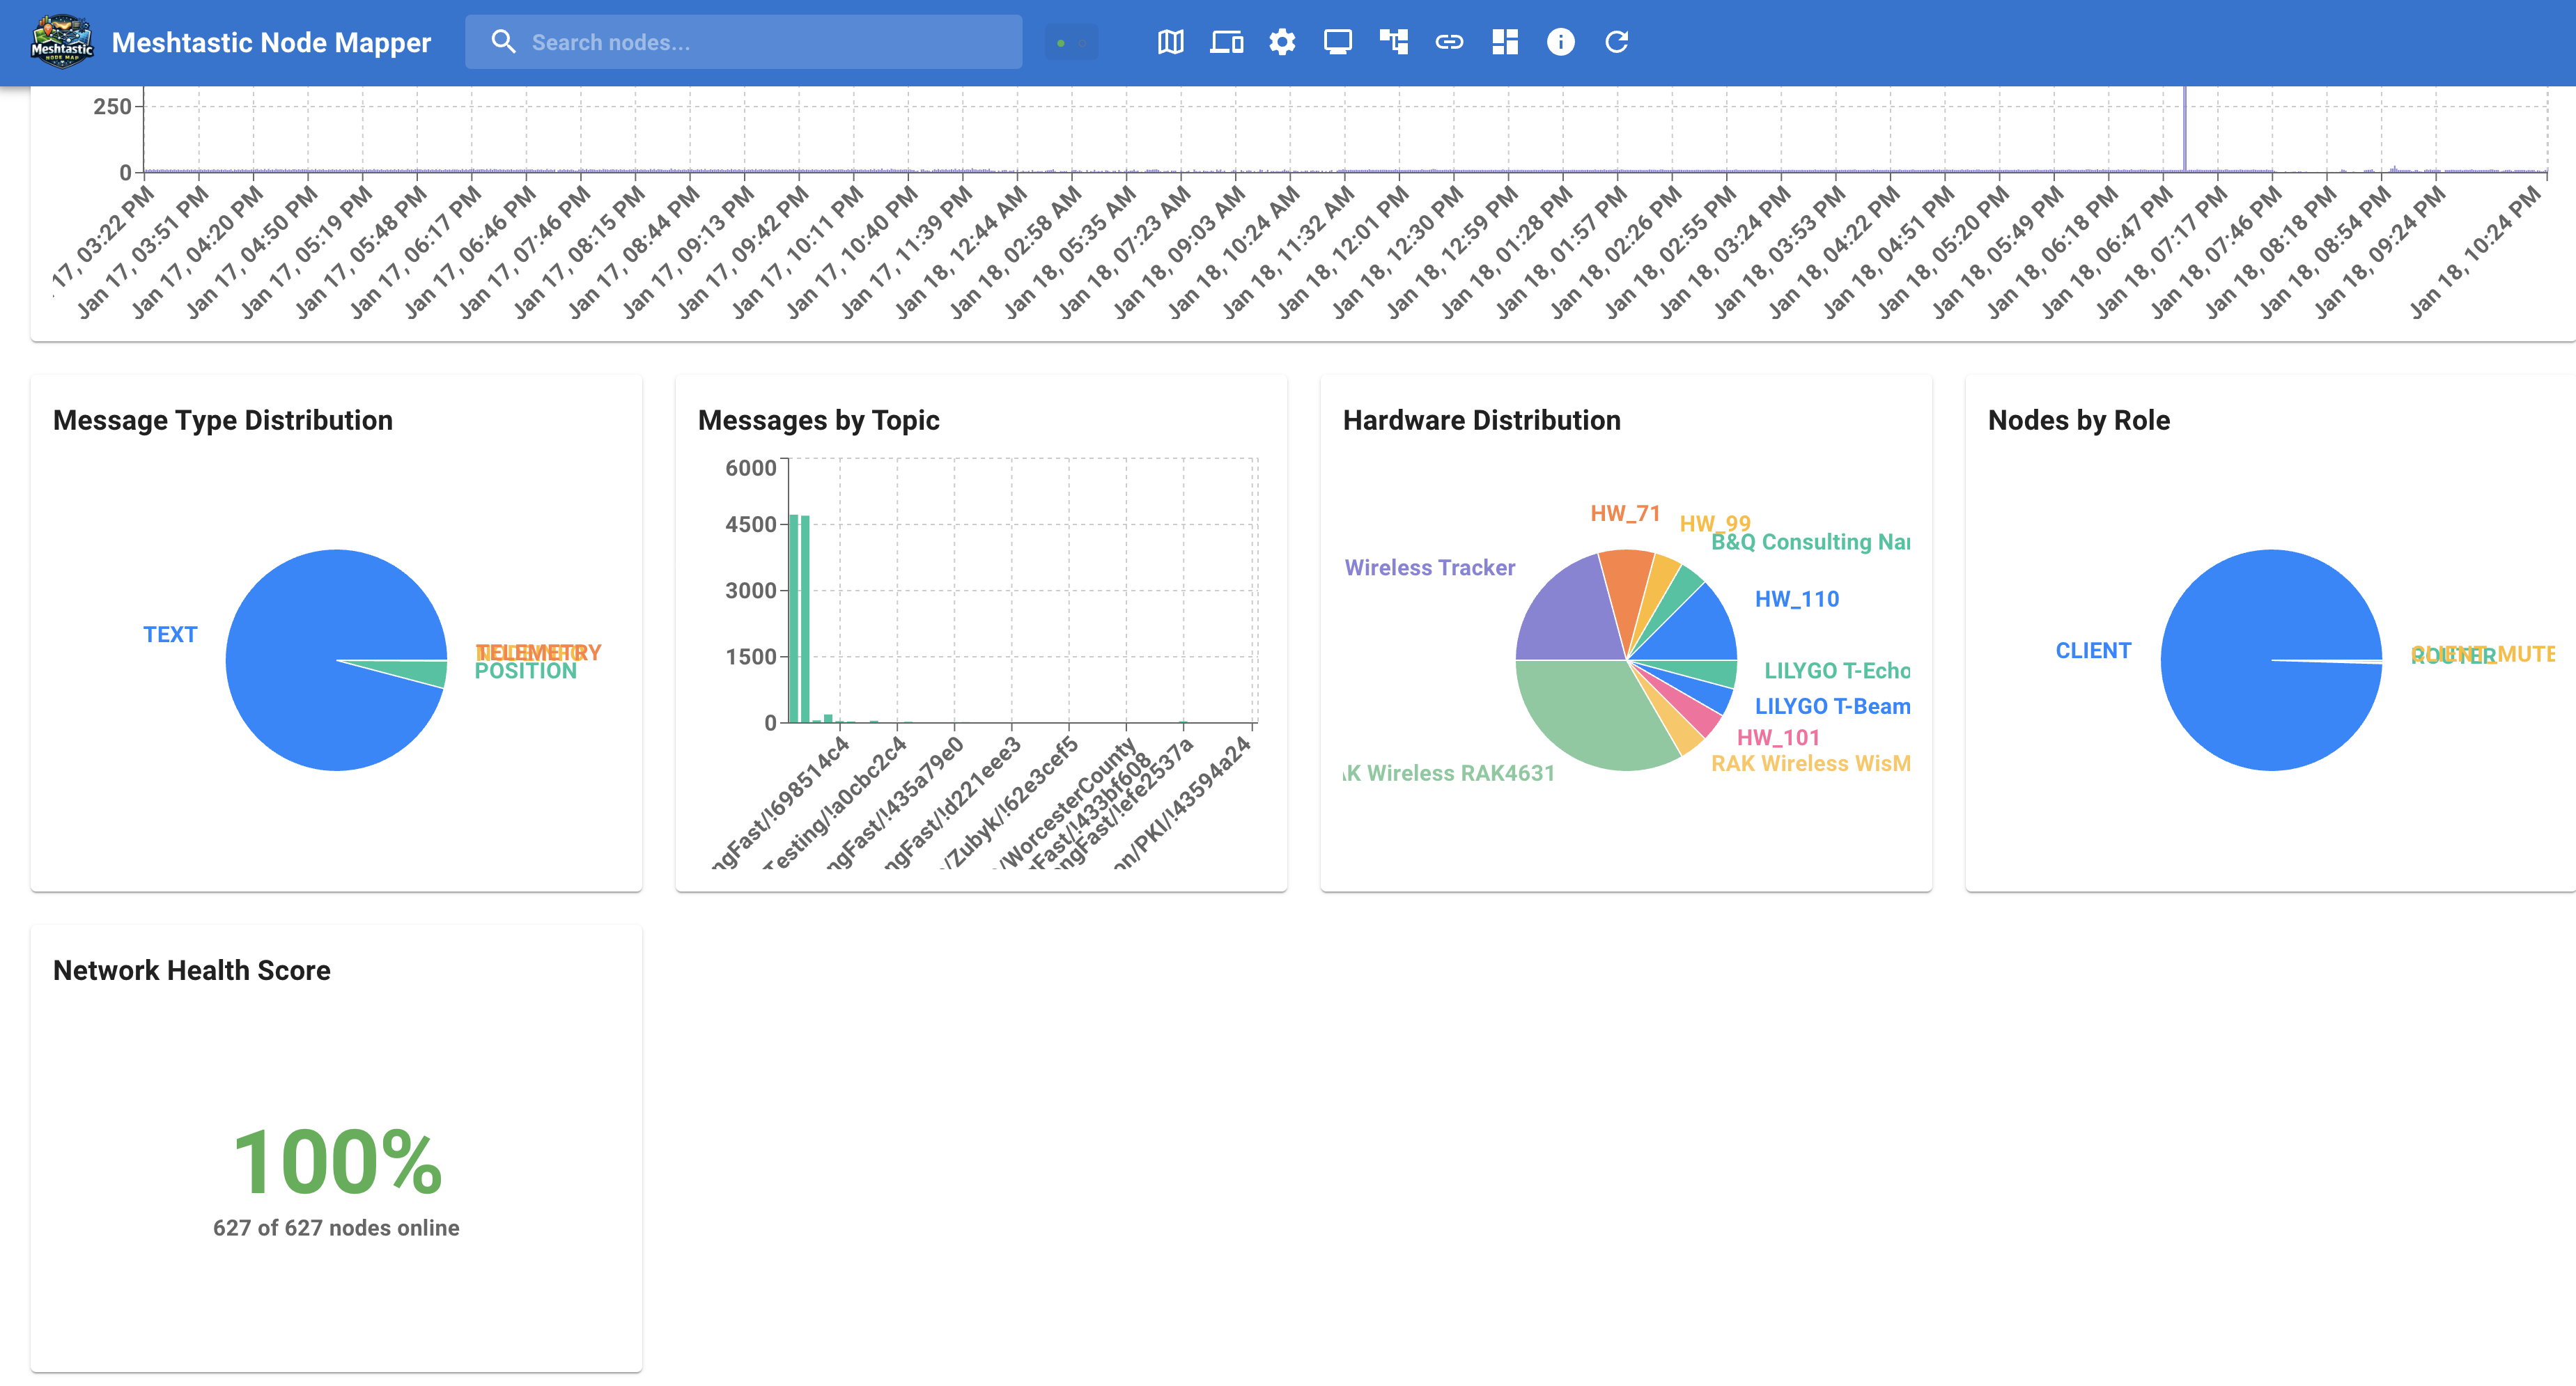Show the app info panel
Image resolution: width=2576 pixels, height=1386 pixels.
(1560, 42)
